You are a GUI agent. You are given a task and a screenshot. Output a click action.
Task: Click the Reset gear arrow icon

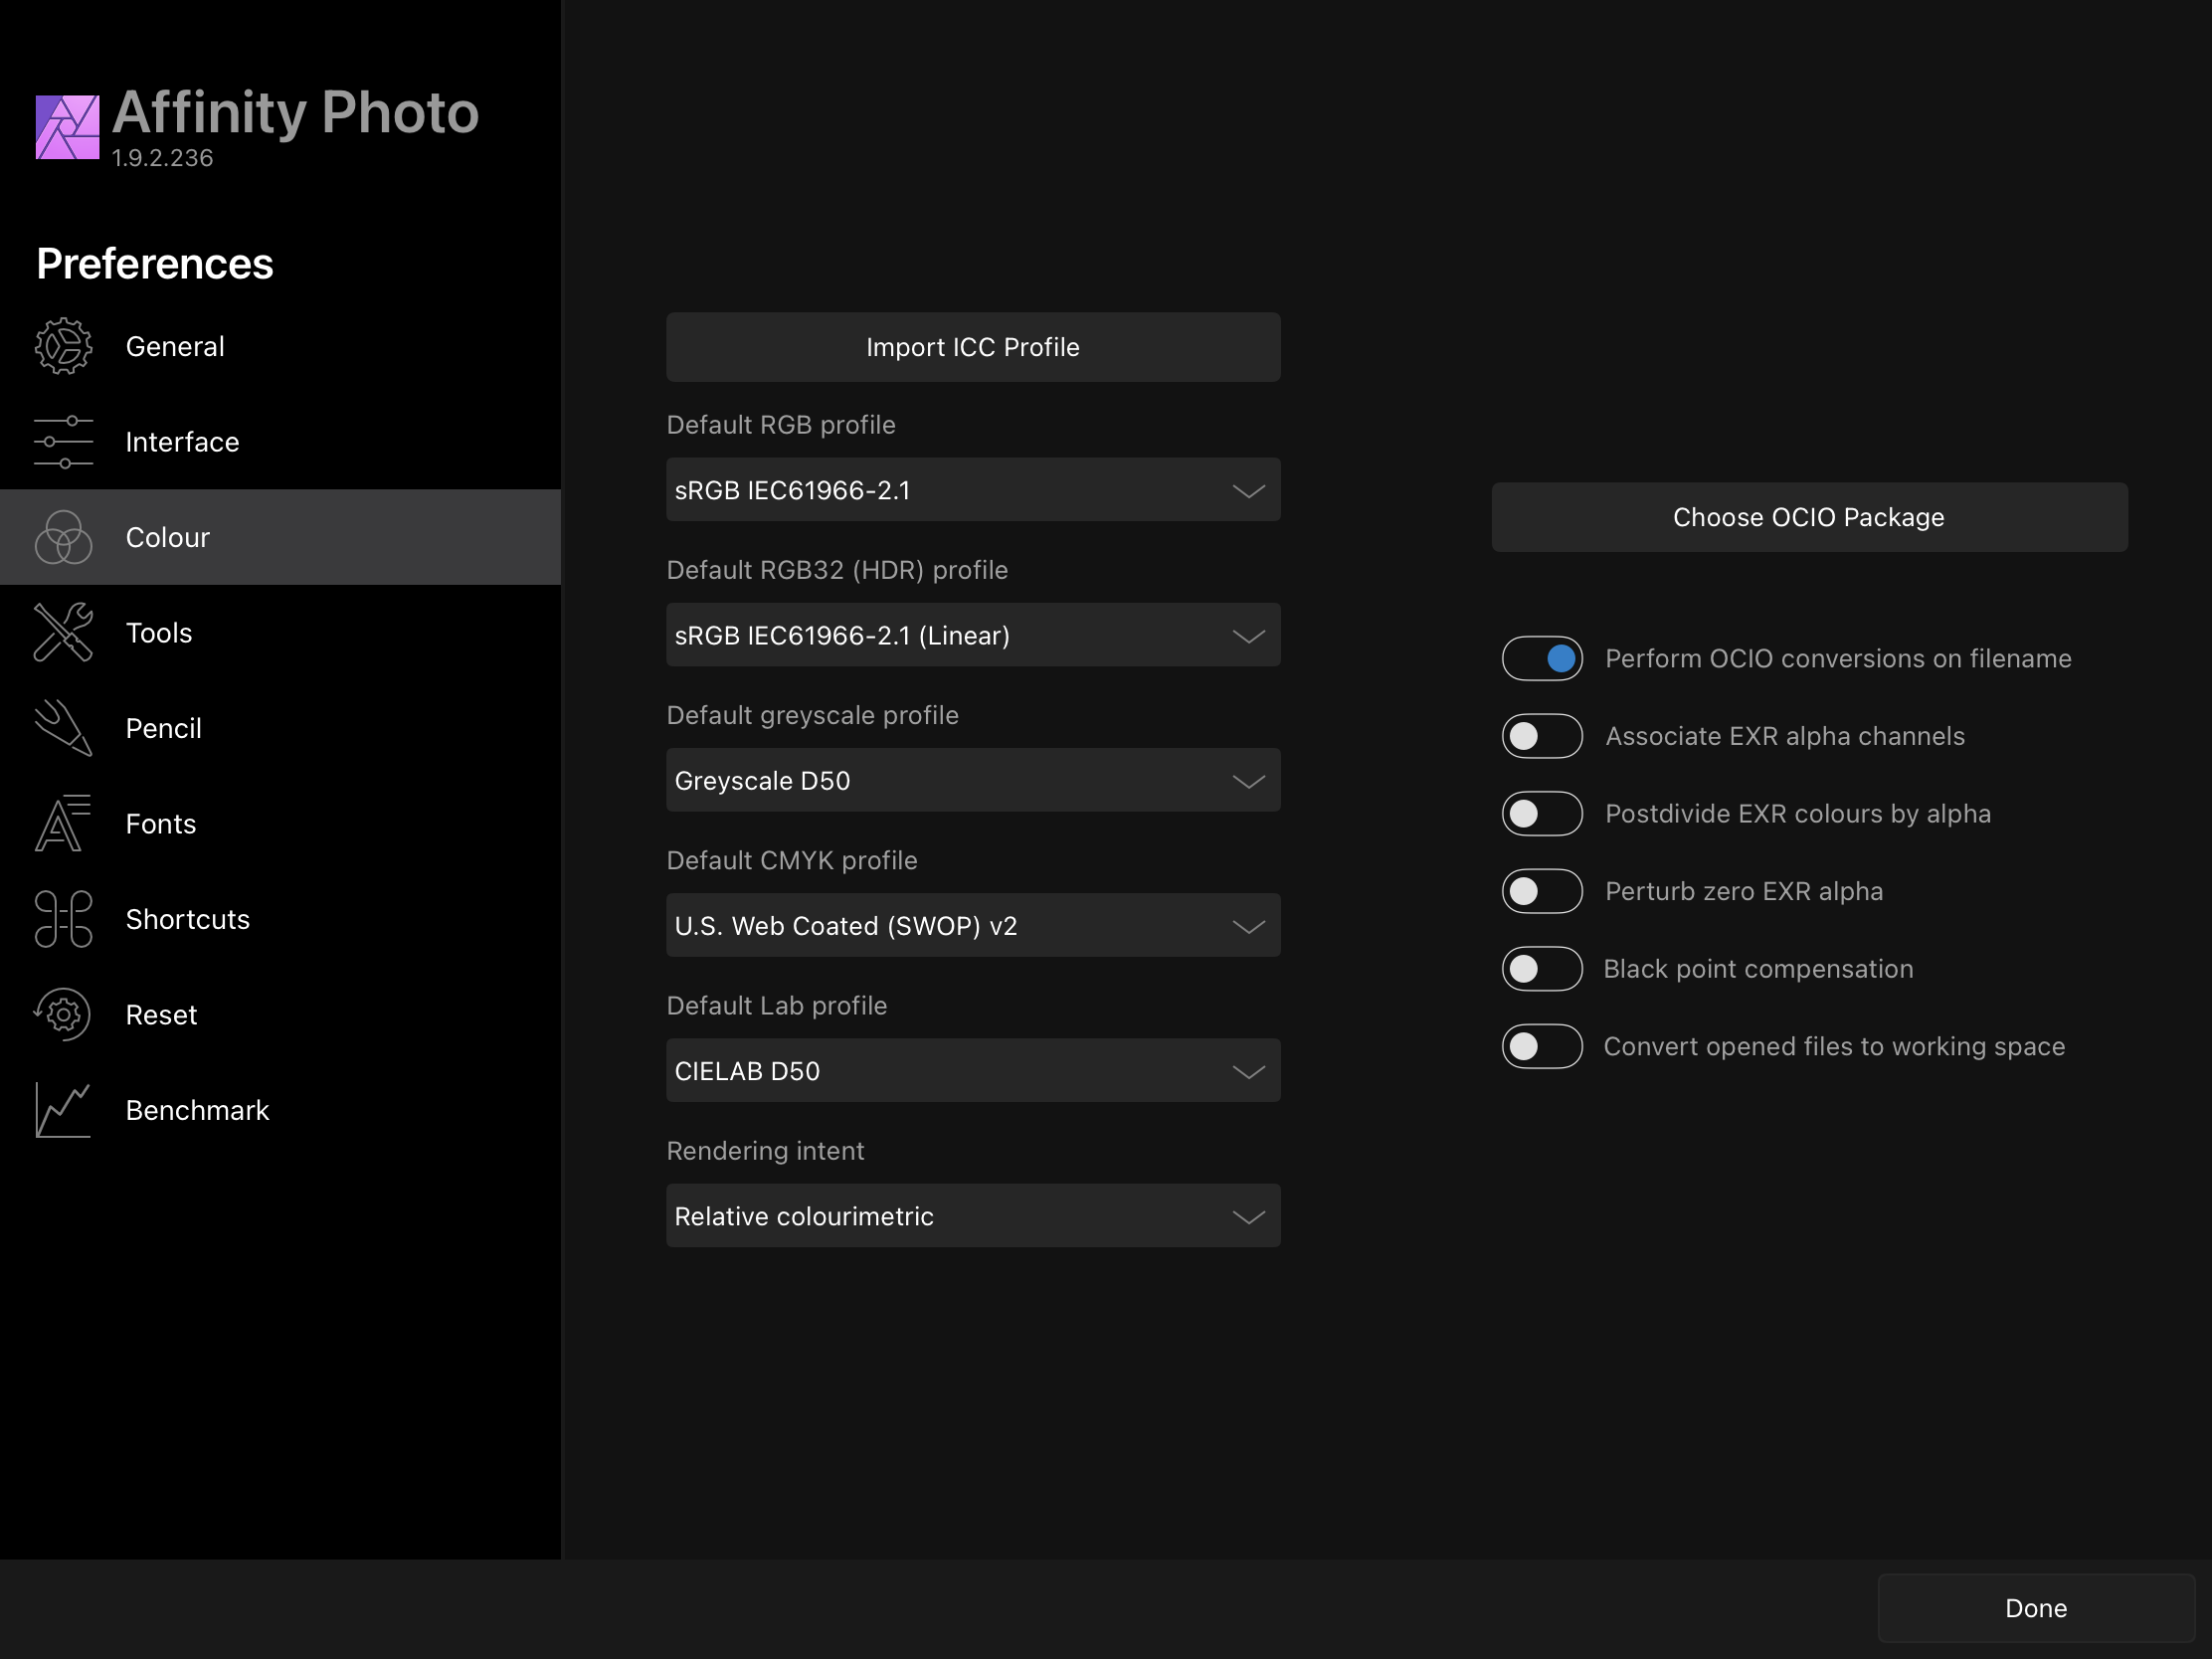[63, 1014]
